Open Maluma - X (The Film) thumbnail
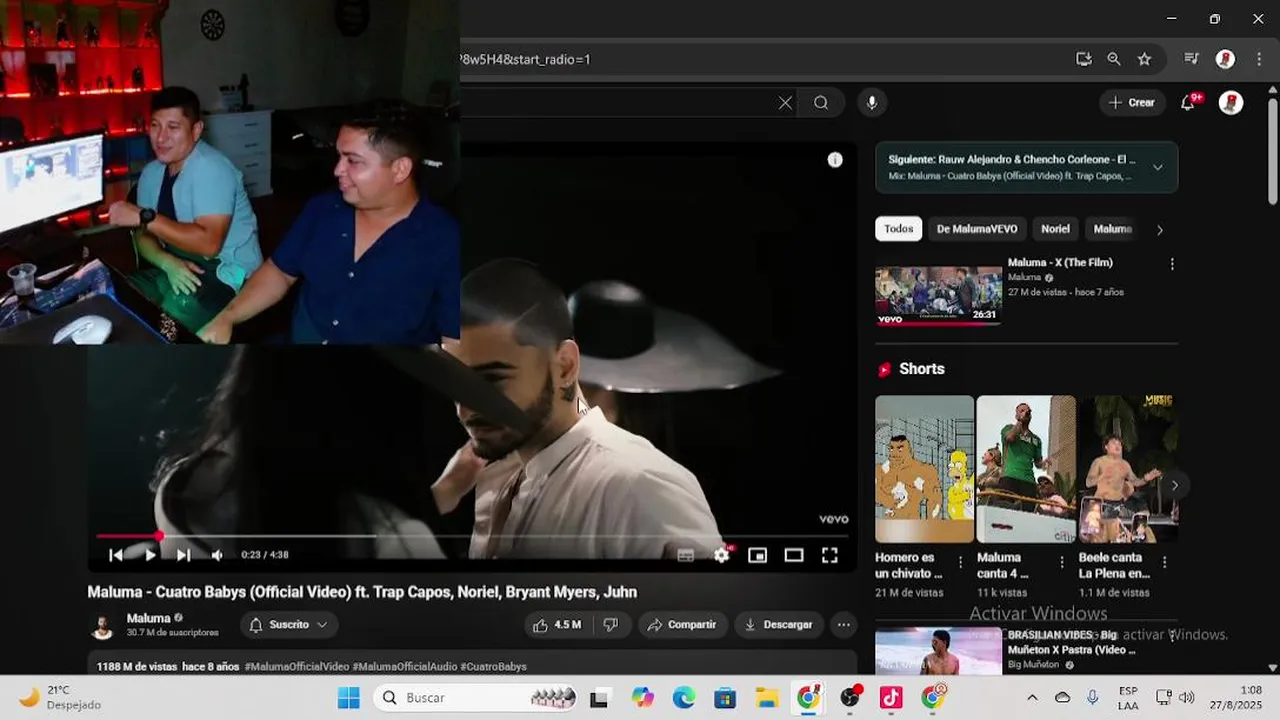 tap(938, 295)
